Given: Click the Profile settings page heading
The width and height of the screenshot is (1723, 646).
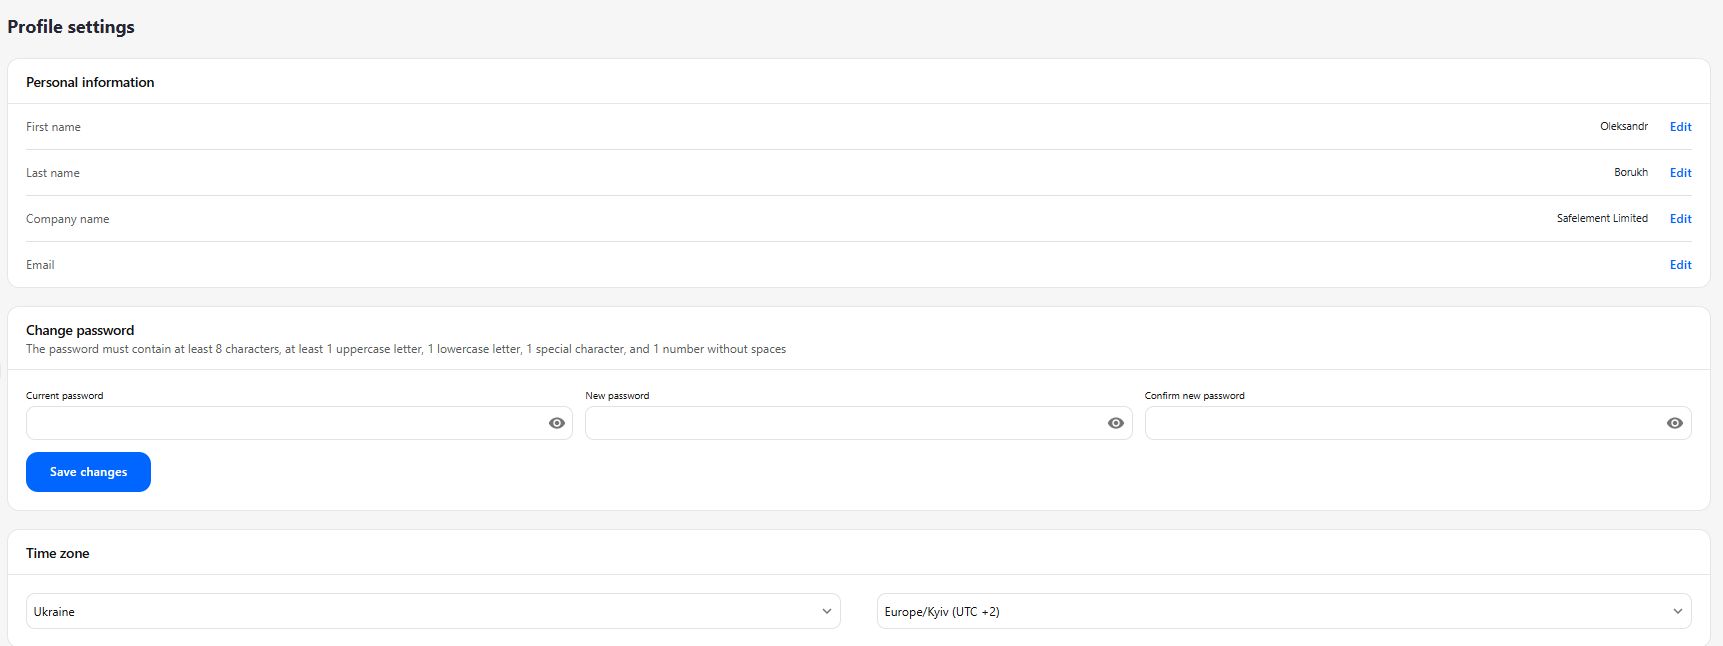Looking at the screenshot, I should pyautogui.click(x=71, y=27).
